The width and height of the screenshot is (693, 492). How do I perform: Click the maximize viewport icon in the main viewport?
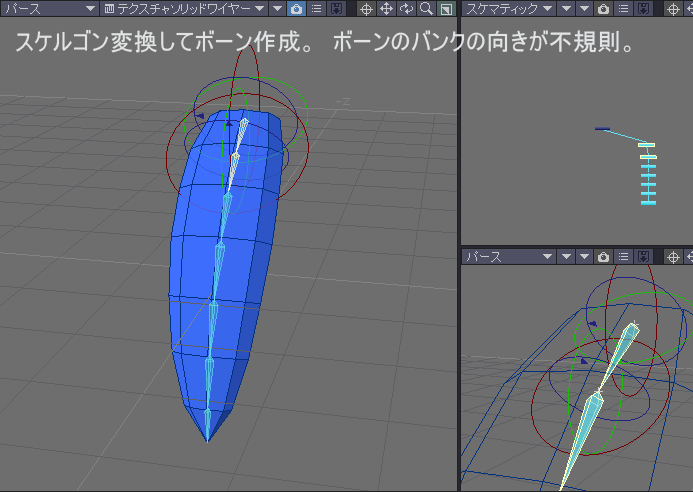click(446, 9)
